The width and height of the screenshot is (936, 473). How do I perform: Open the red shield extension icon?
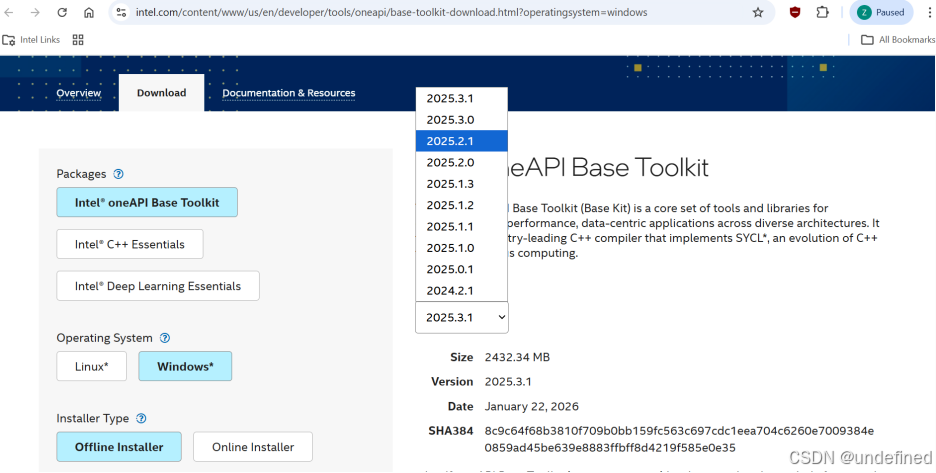pos(795,13)
